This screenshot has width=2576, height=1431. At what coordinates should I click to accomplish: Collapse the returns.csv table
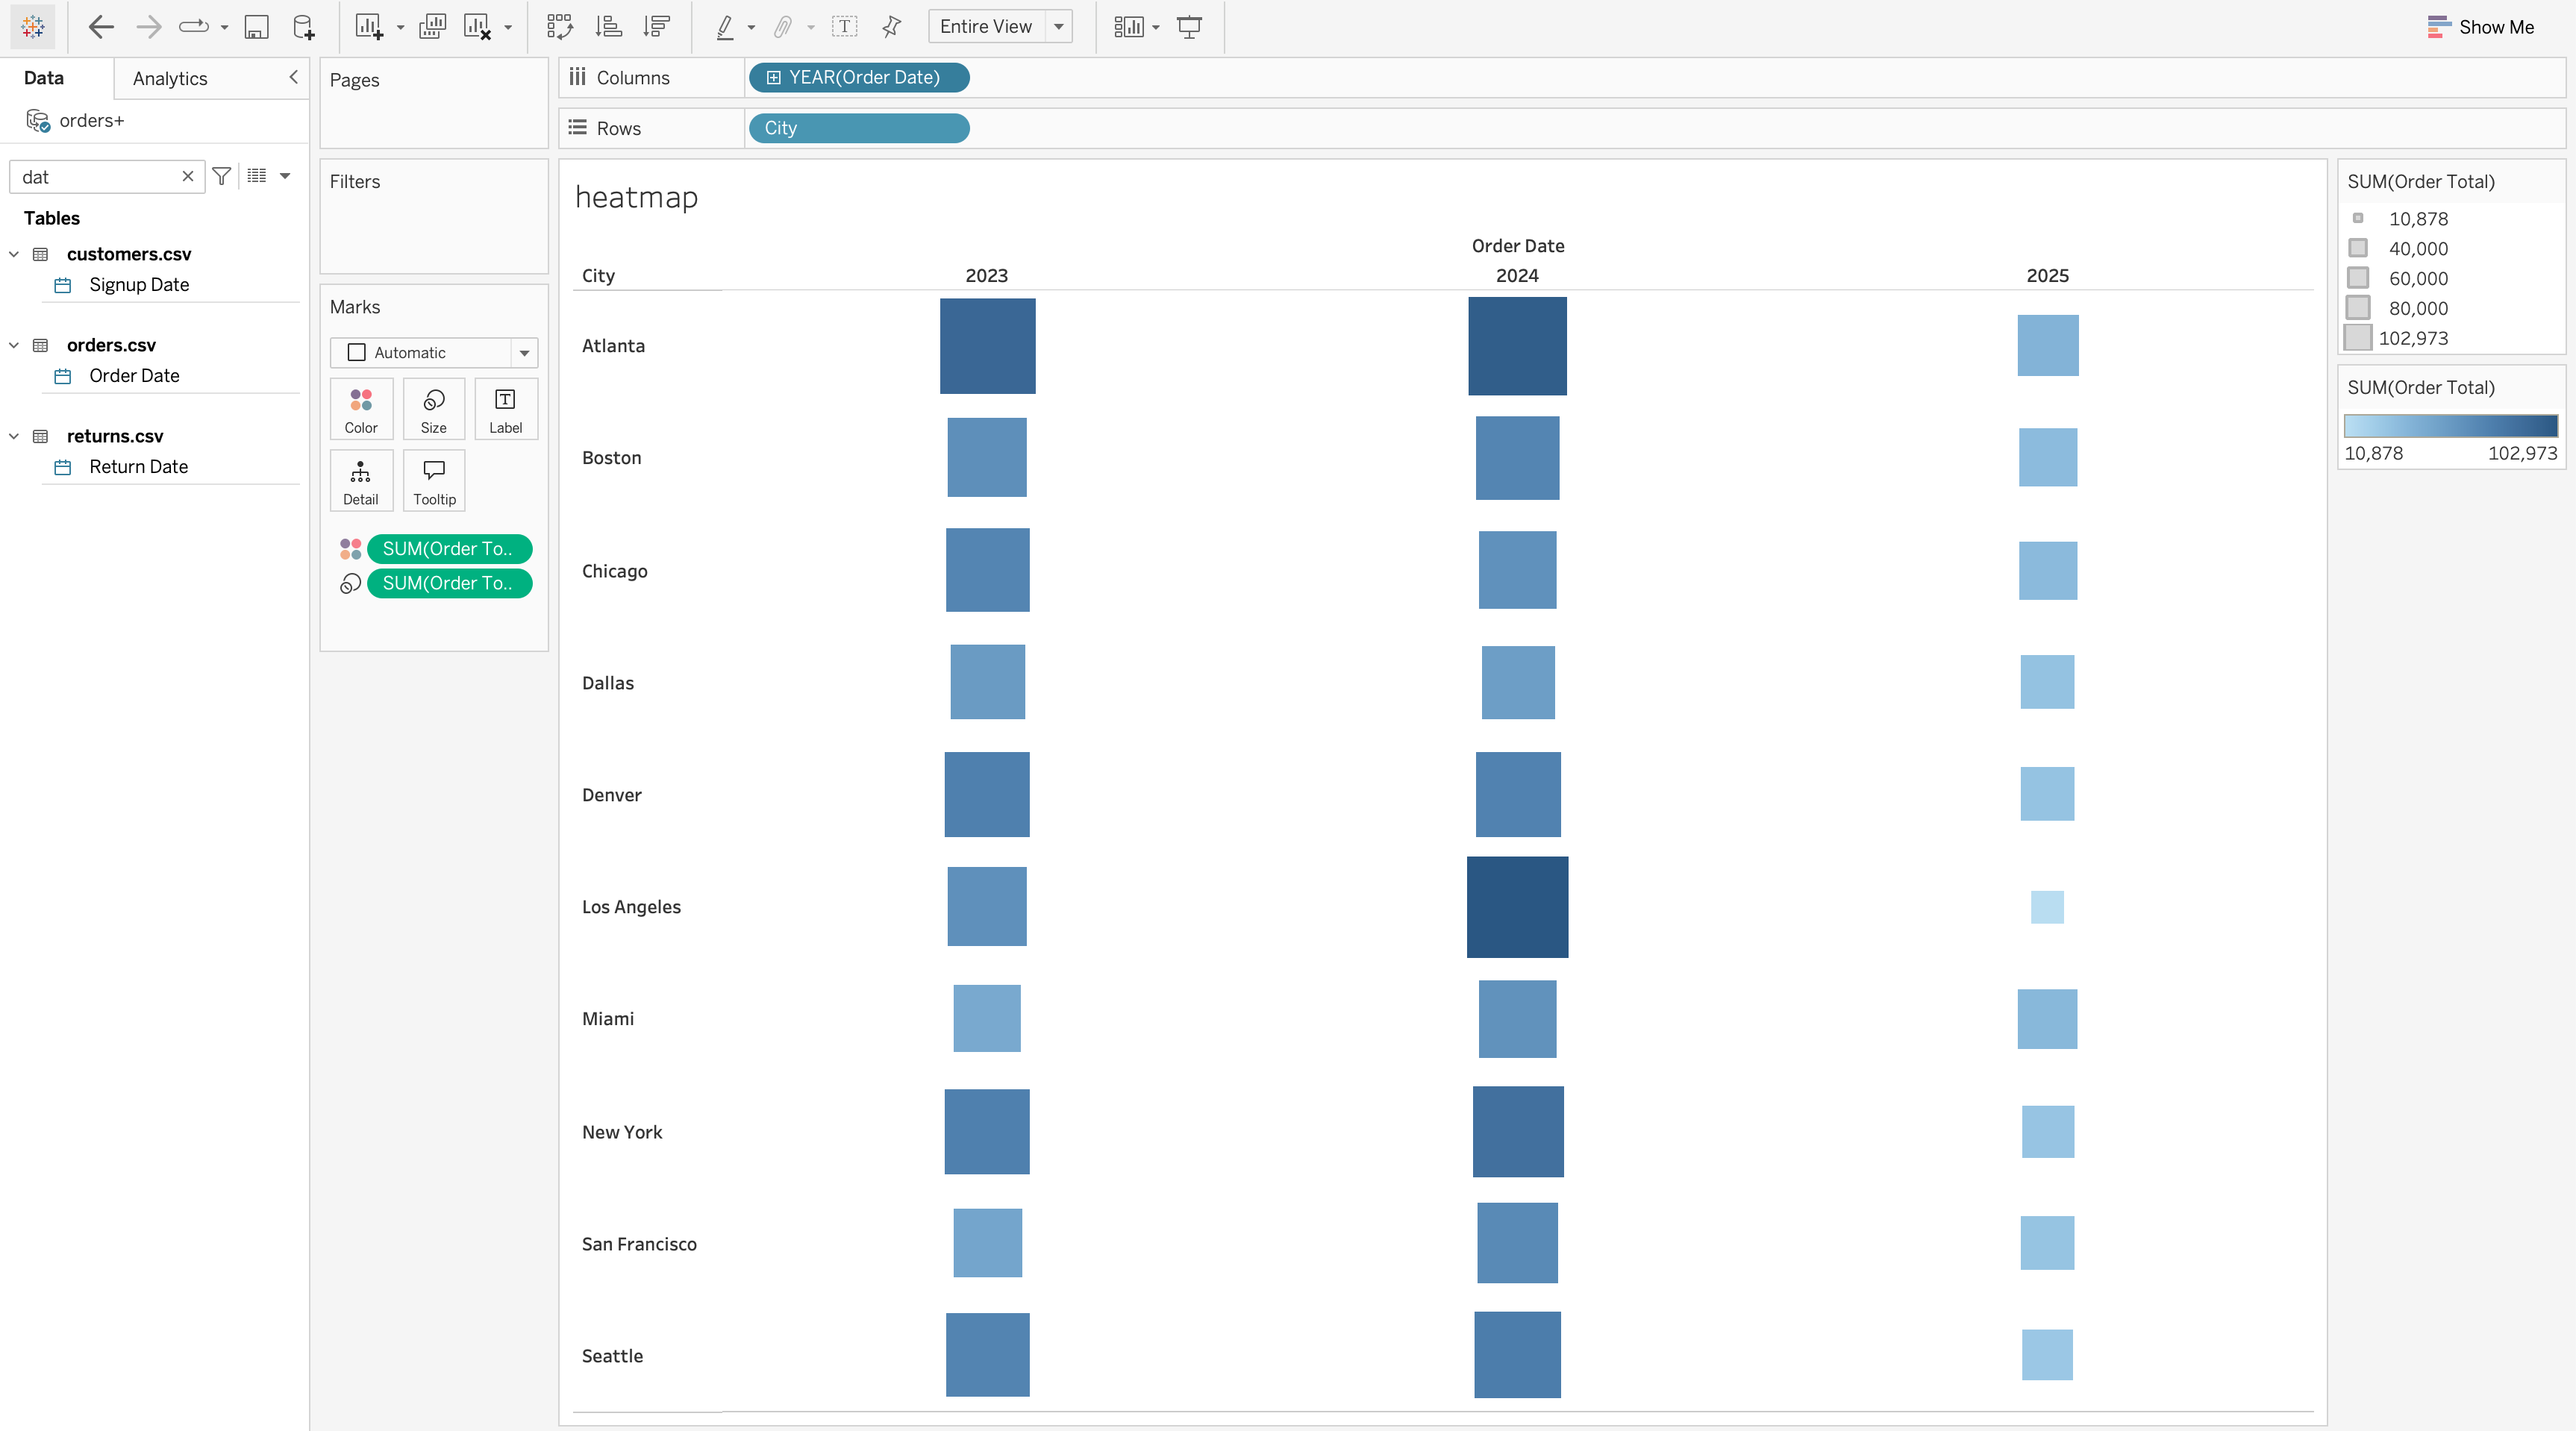click(x=14, y=436)
